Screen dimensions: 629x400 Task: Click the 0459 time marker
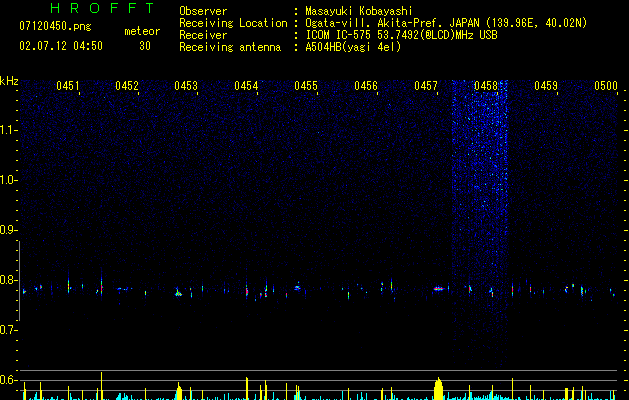(x=546, y=85)
